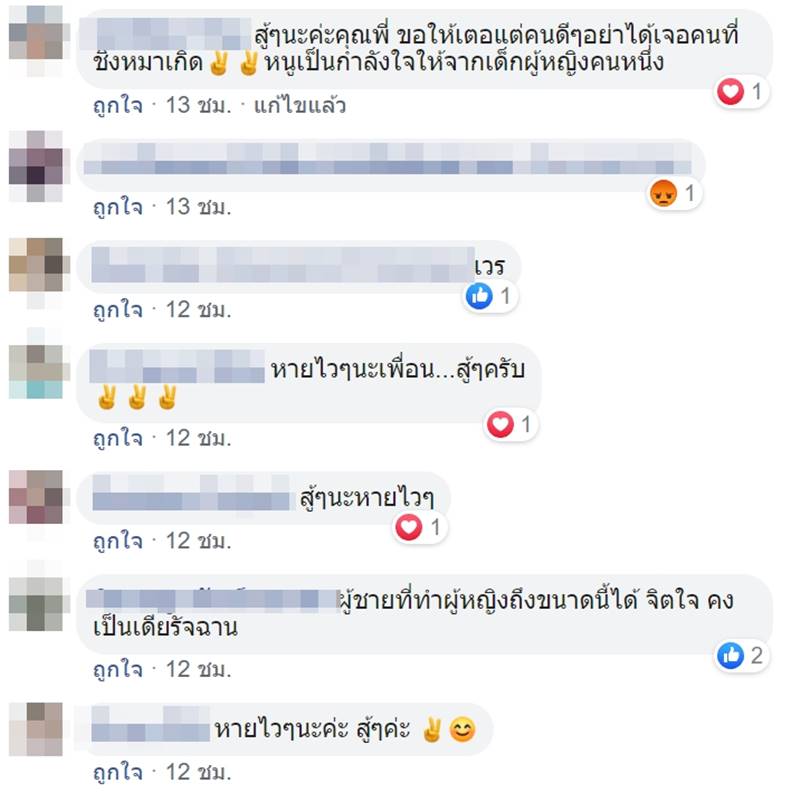Like the last comment 'หายไวๆนะค่ะ'

coord(118,772)
